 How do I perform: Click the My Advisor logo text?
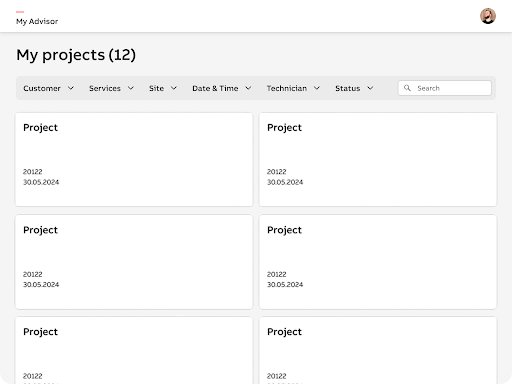point(37,21)
